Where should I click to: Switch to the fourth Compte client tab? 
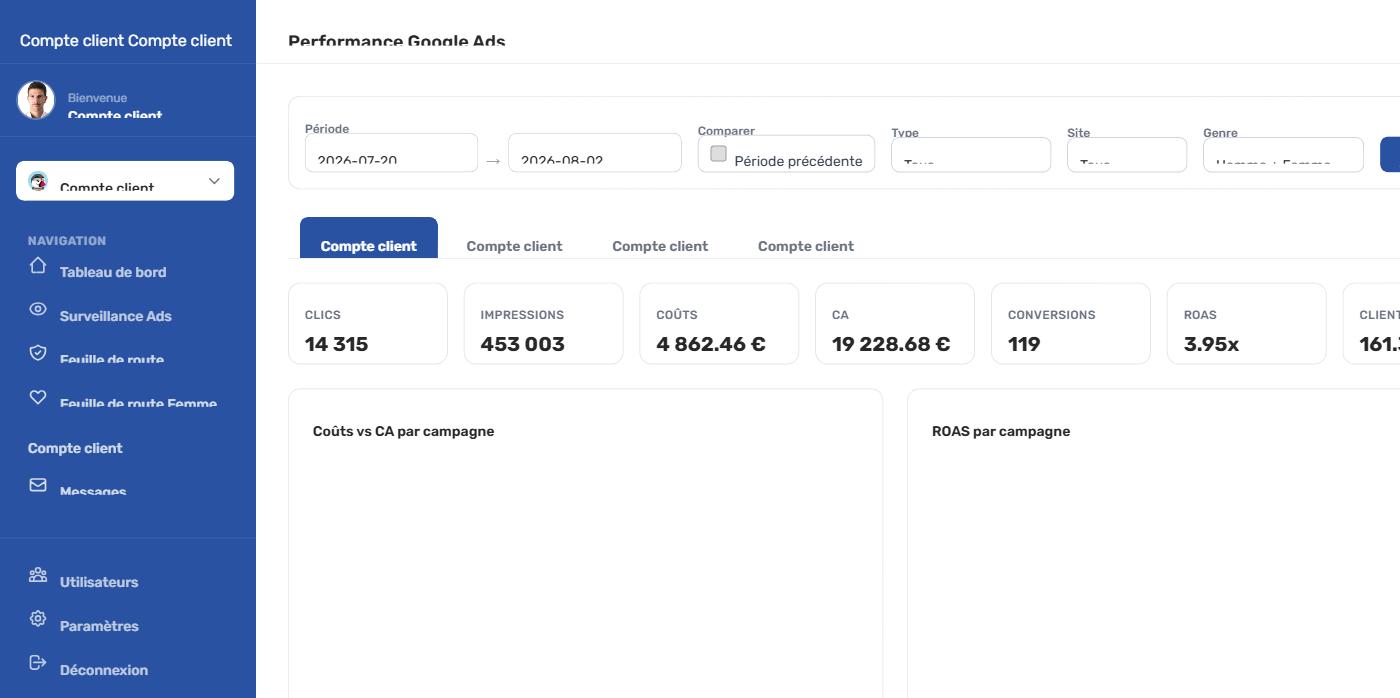806,246
